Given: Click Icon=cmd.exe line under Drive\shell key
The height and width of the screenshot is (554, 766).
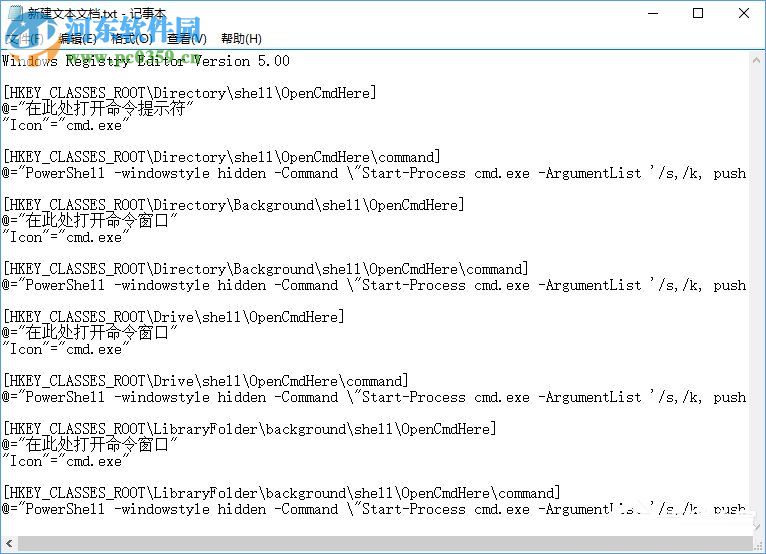Looking at the screenshot, I should click(66, 349).
